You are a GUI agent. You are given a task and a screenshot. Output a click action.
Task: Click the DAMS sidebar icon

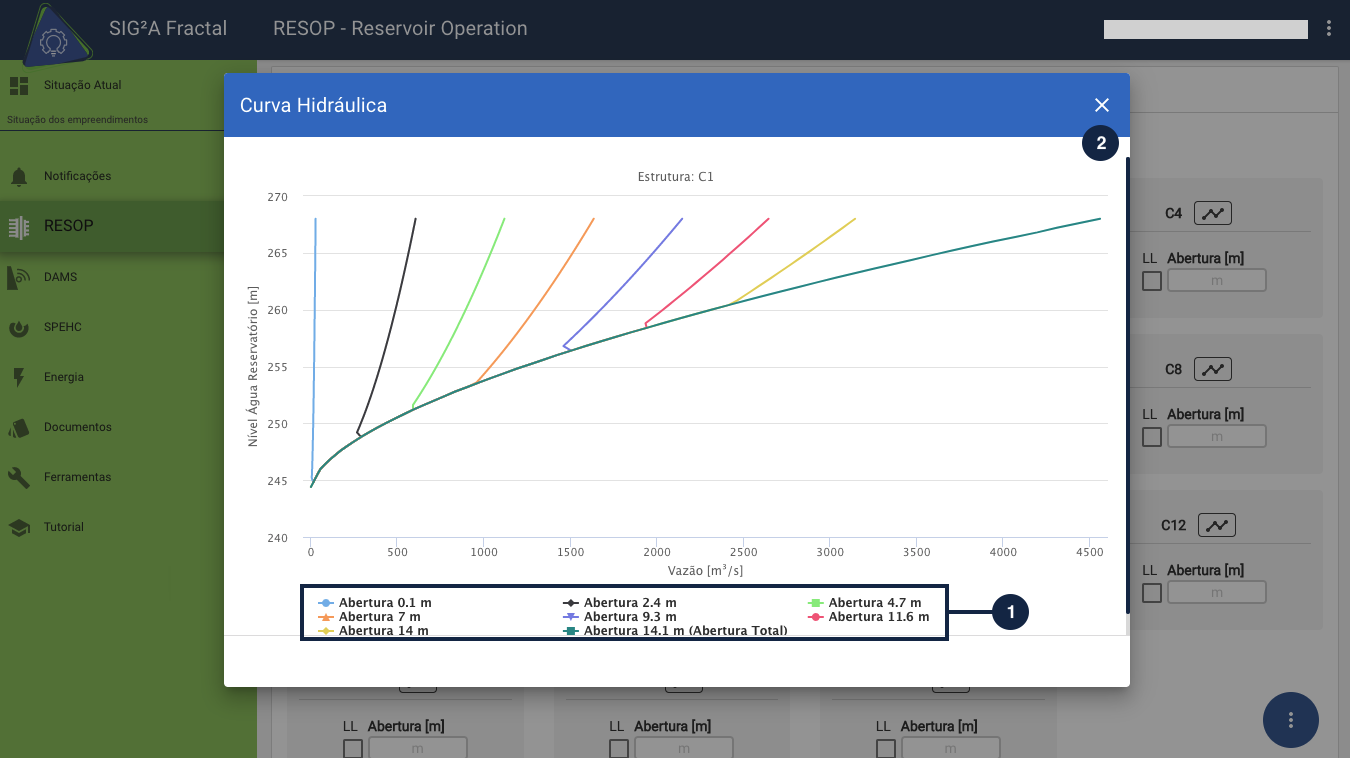click(x=19, y=277)
